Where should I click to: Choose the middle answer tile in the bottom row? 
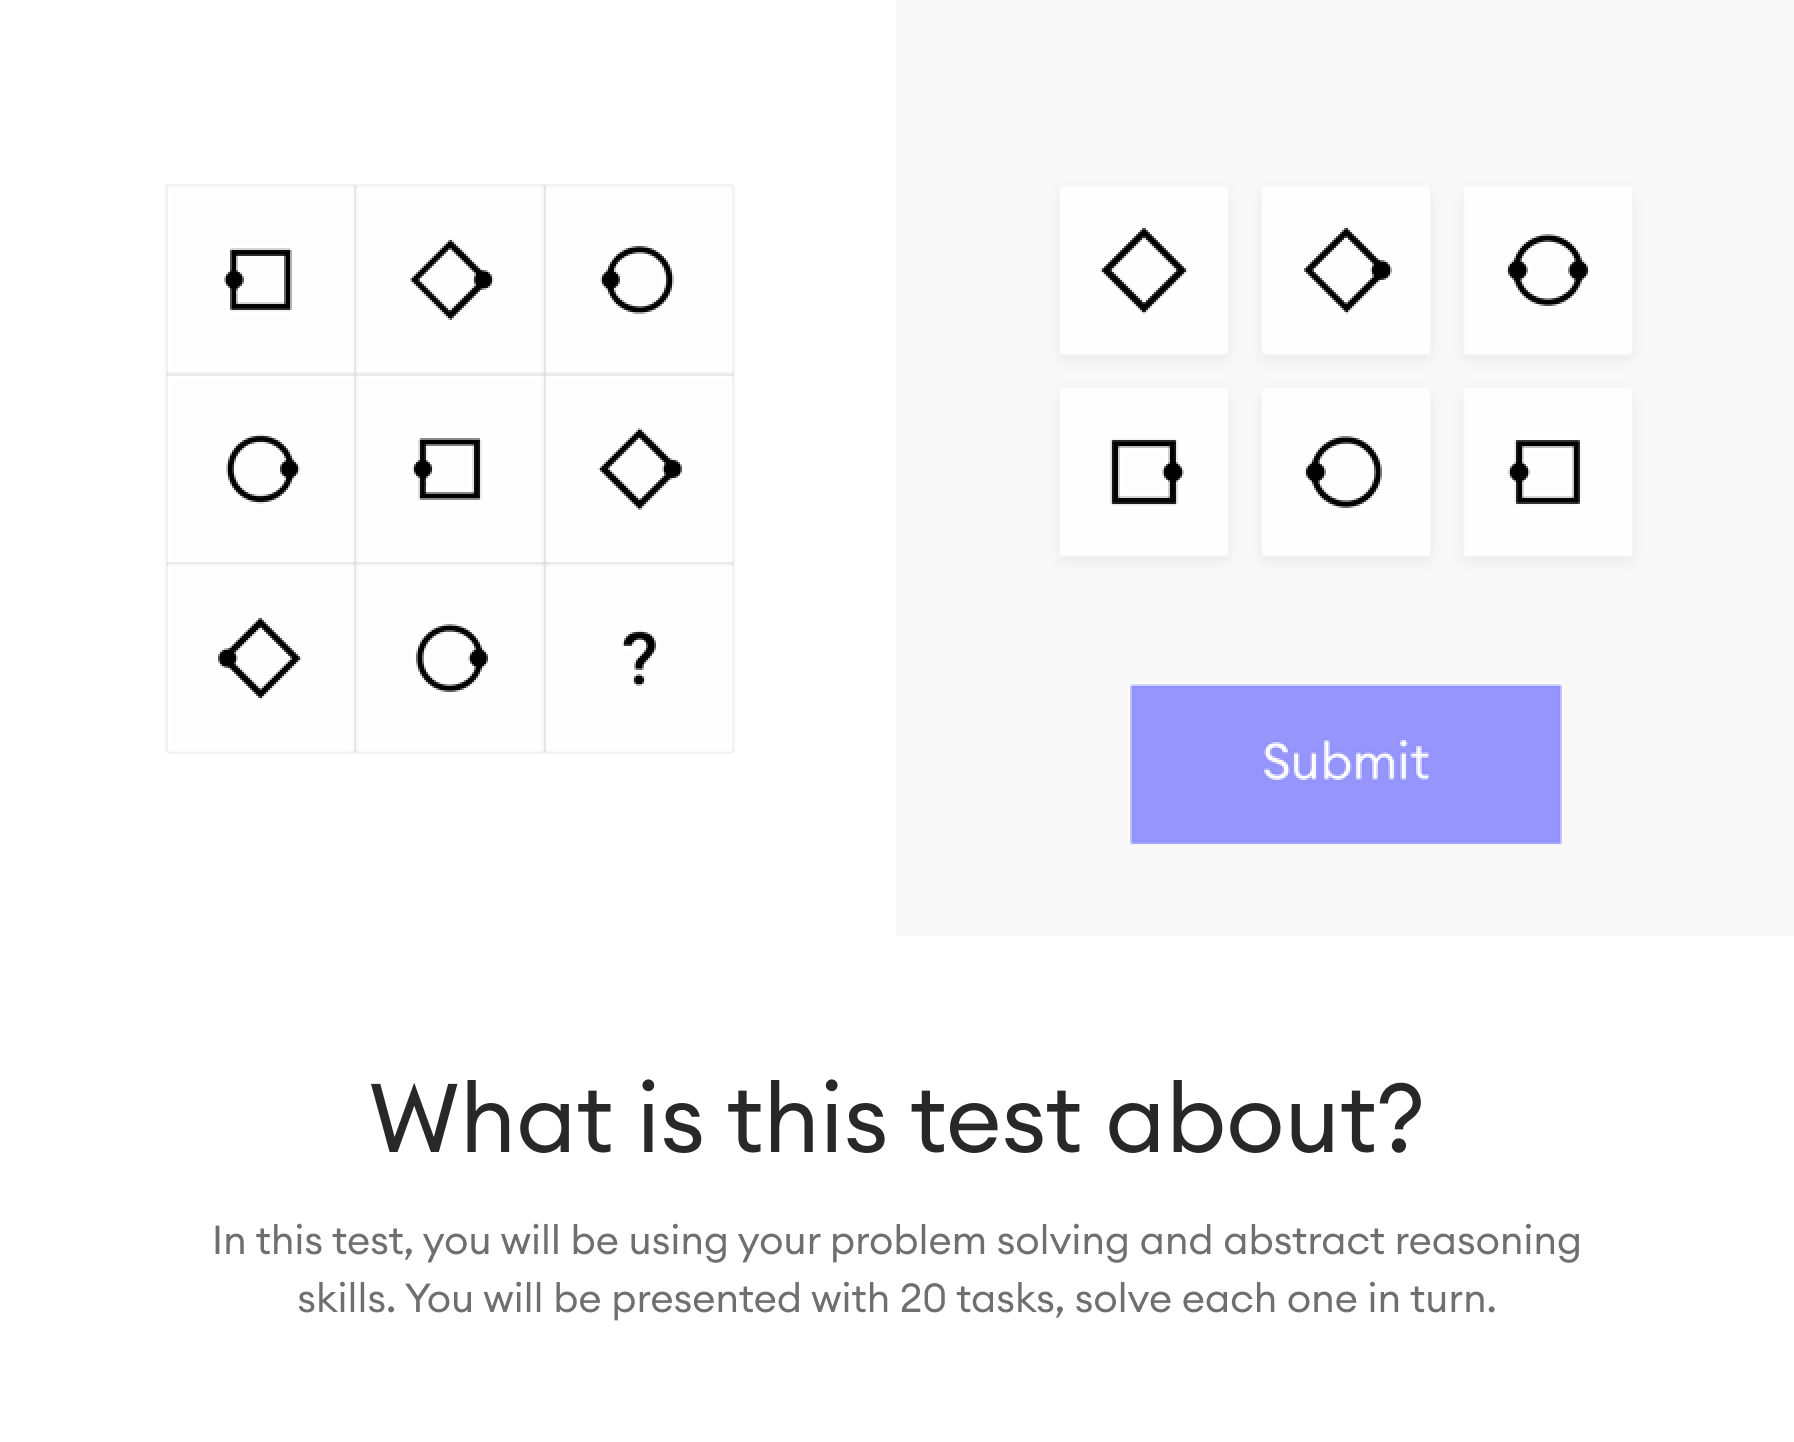click(x=1345, y=470)
